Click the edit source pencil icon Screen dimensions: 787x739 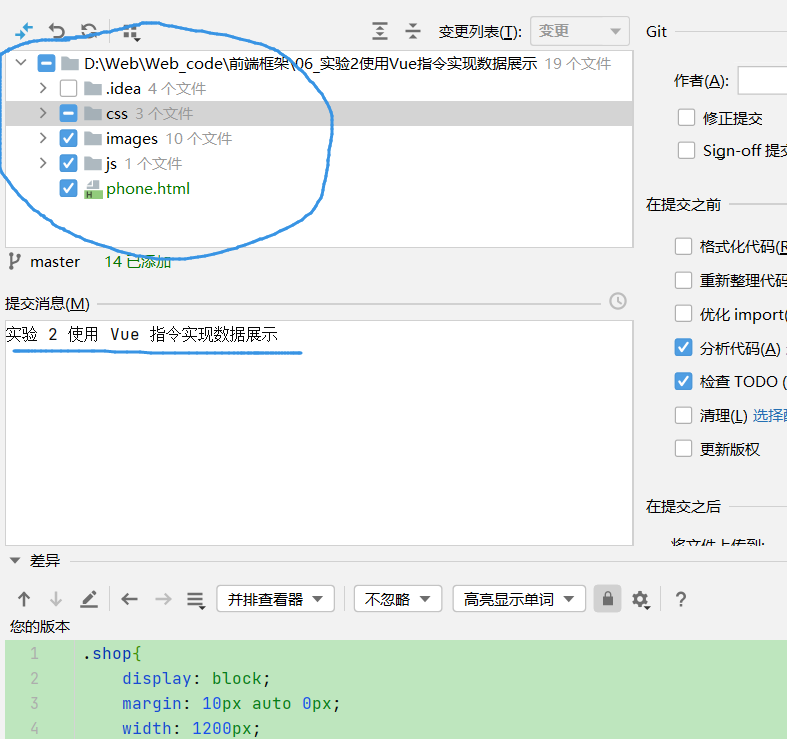click(89, 599)
